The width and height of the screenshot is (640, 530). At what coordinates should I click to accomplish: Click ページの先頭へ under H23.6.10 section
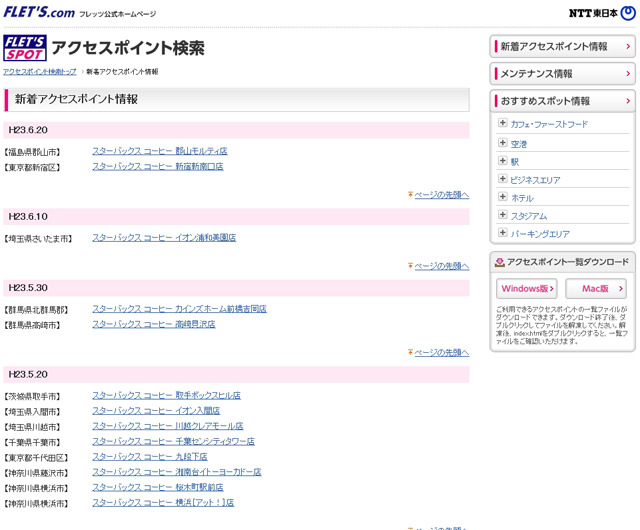point(442,266)
